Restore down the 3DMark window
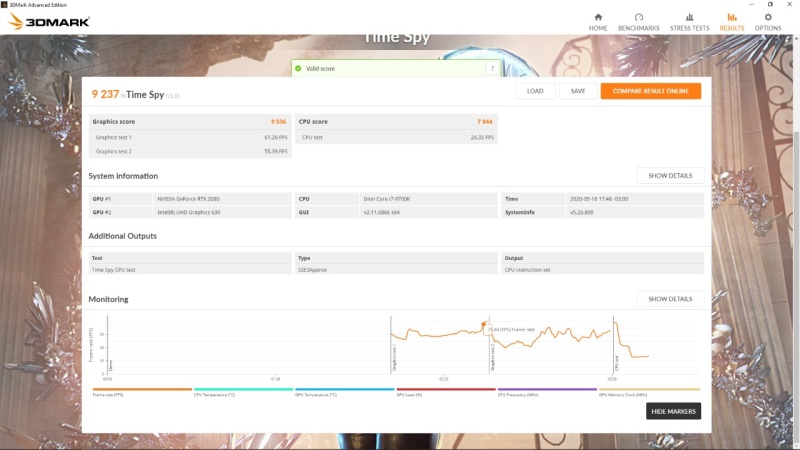The width and height of the screenshot is (800, 450). coord(770,5)
